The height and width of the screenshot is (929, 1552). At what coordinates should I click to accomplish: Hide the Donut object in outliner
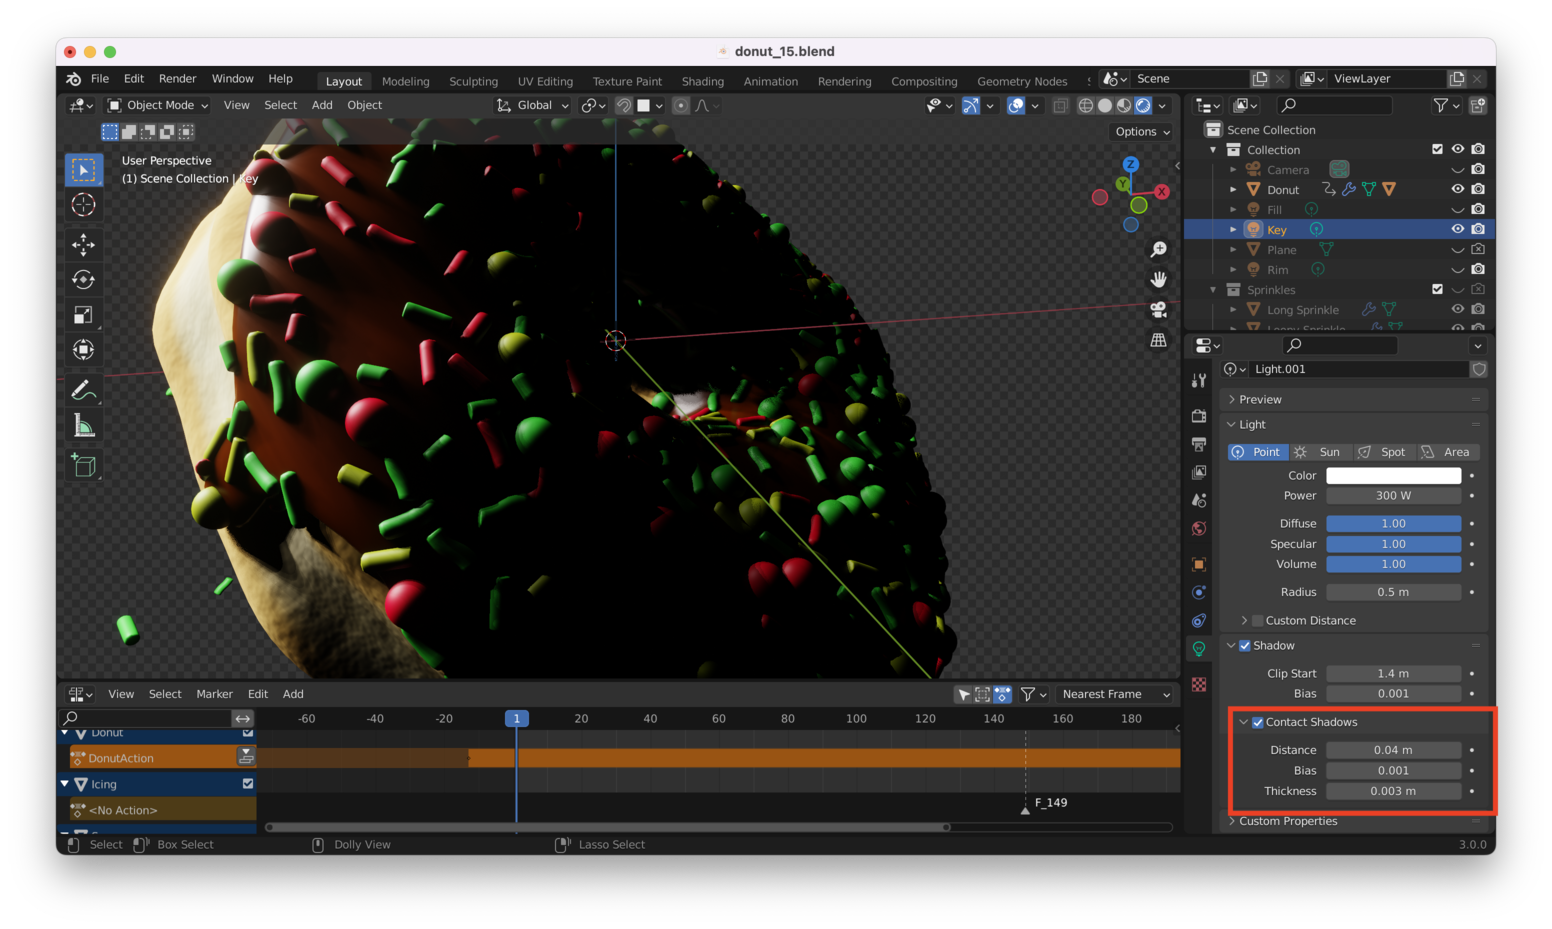1457,189
